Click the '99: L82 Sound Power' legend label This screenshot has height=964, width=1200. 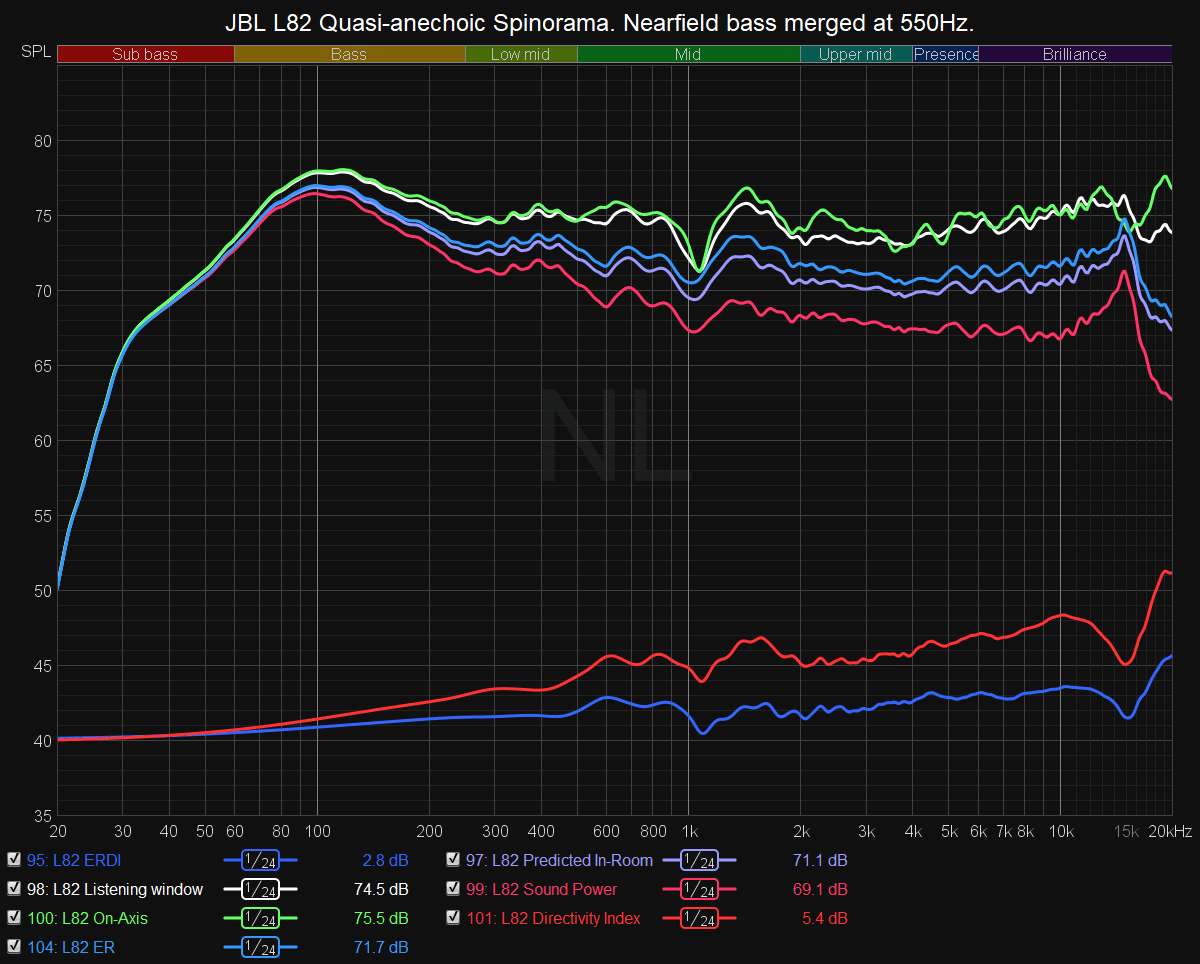pyautogui.click(x=542, y=889)
